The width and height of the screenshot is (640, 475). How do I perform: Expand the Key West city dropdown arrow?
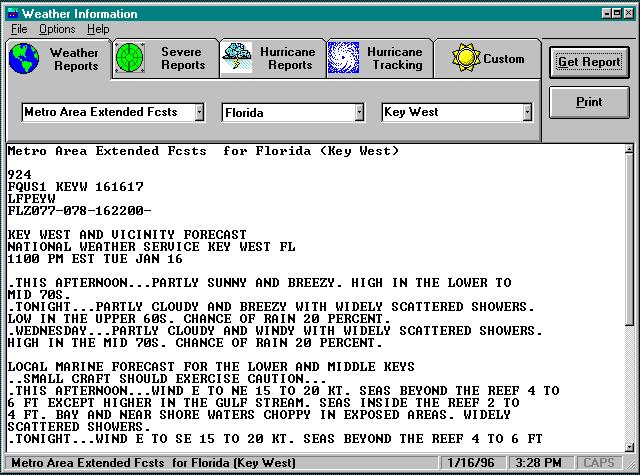click(x=527, y=112)
